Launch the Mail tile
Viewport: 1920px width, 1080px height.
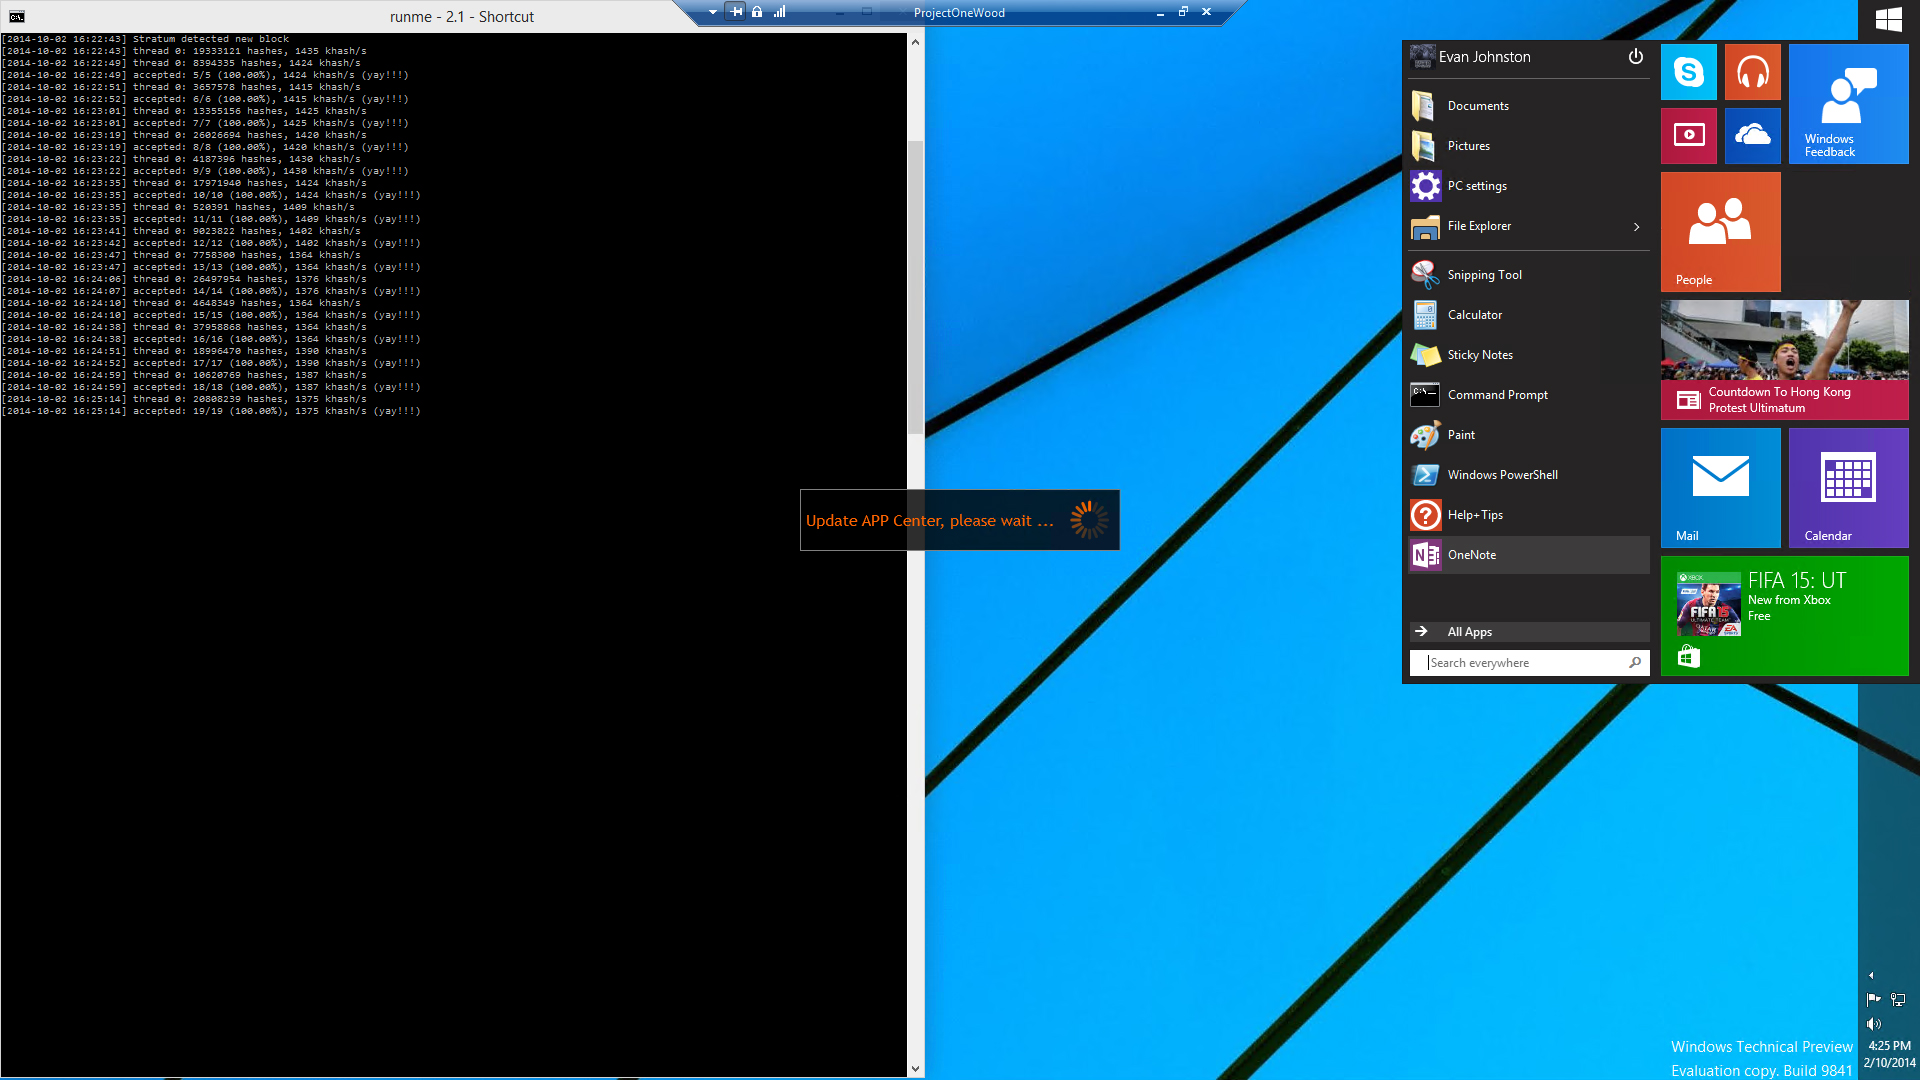click(1720, 487)
